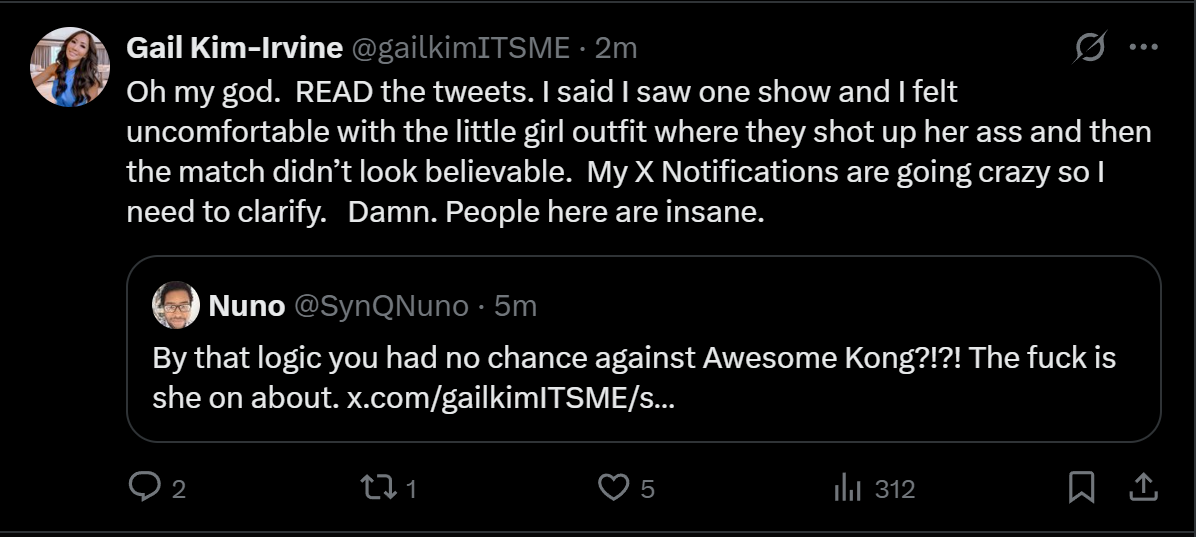Like the tweet with the heart icon
This screenshot has height=537, width=1196.
coord(612,488)
